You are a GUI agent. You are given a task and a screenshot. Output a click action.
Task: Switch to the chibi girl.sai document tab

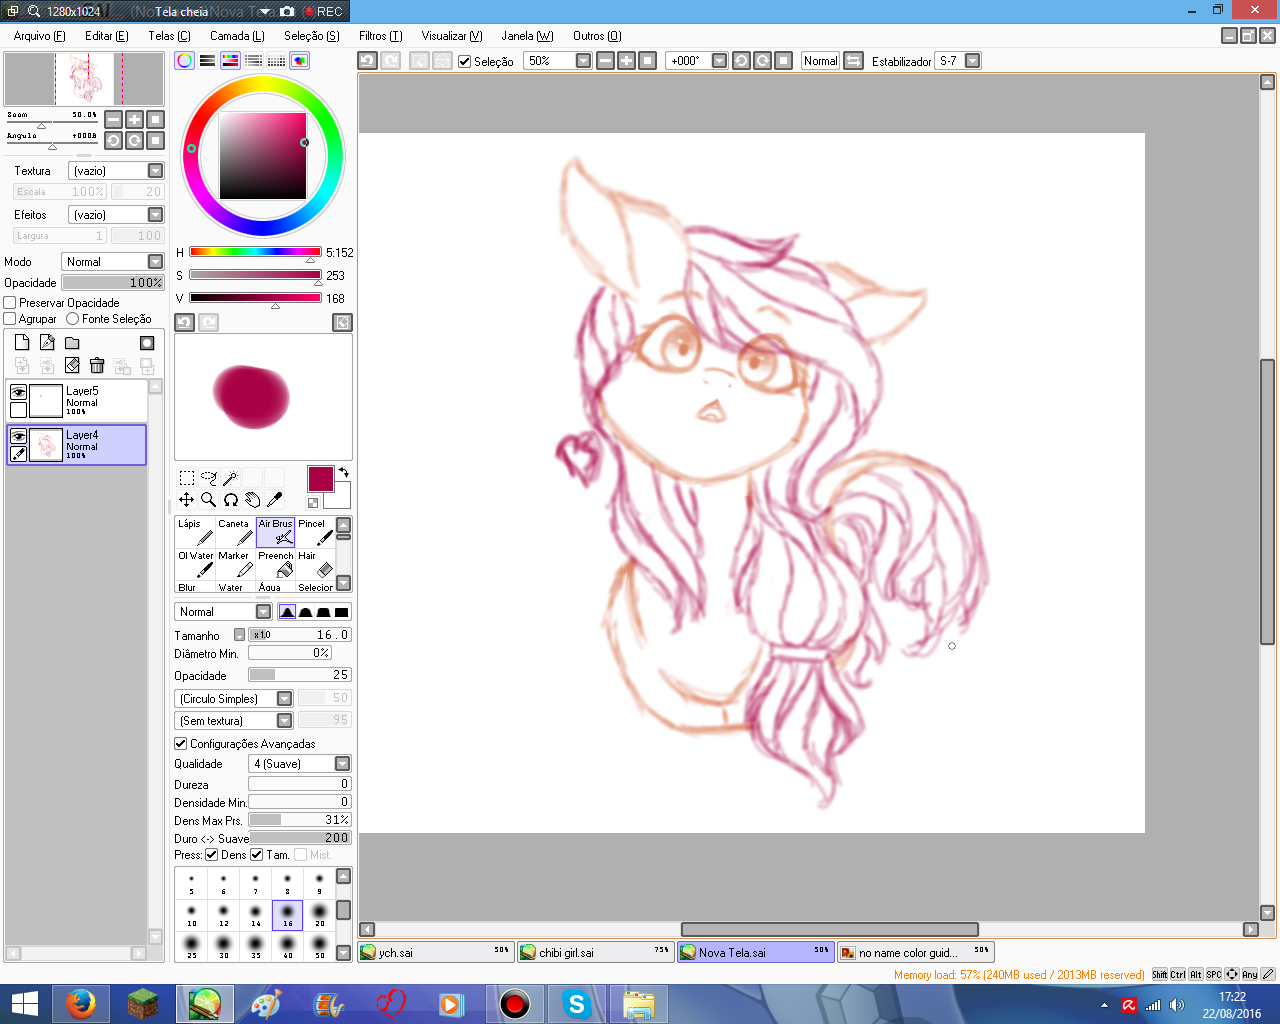pos(595,953)
